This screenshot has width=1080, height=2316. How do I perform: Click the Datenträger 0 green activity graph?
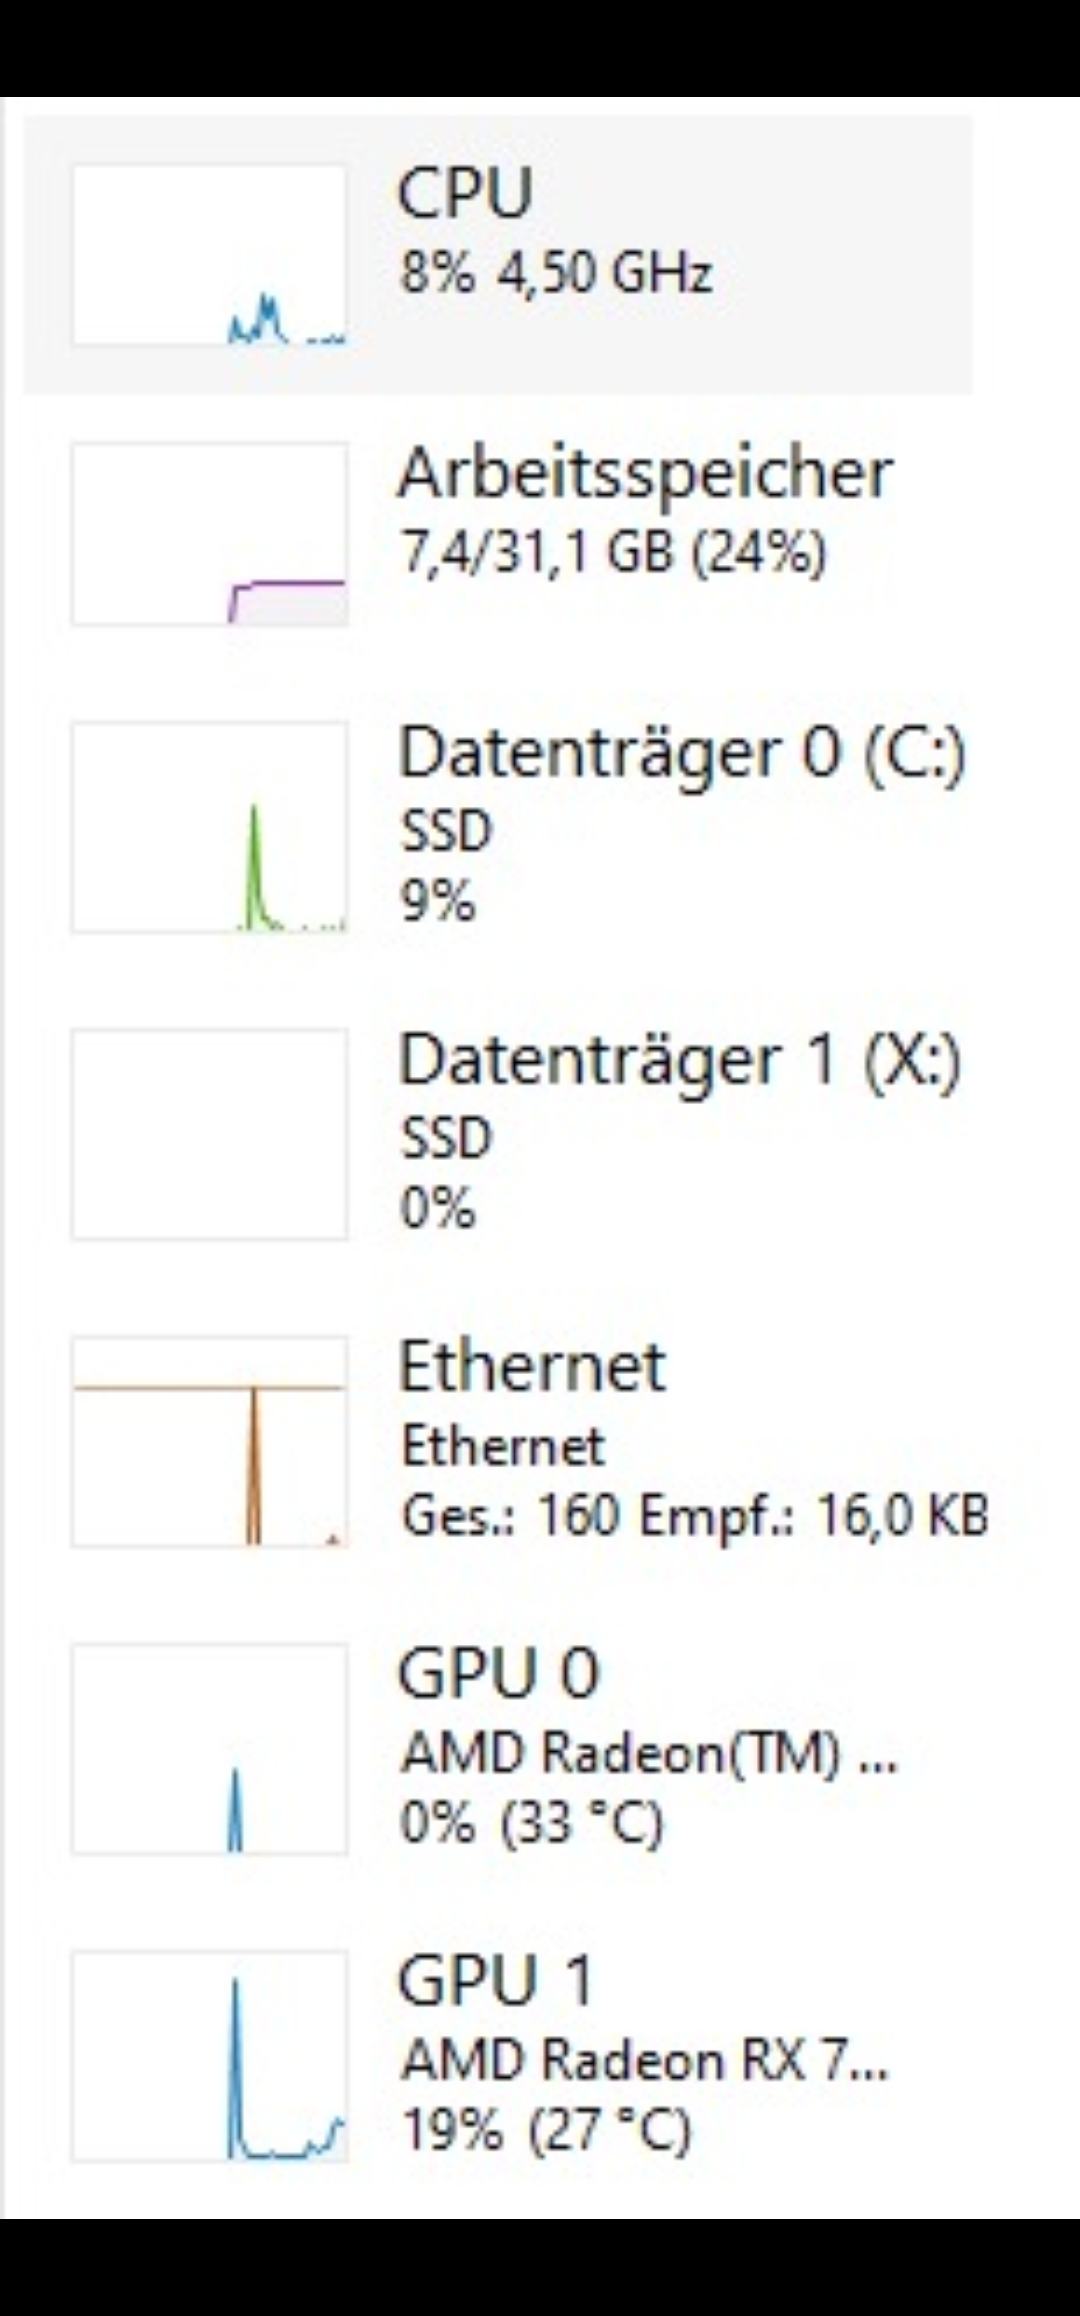[x=209, y=827]
